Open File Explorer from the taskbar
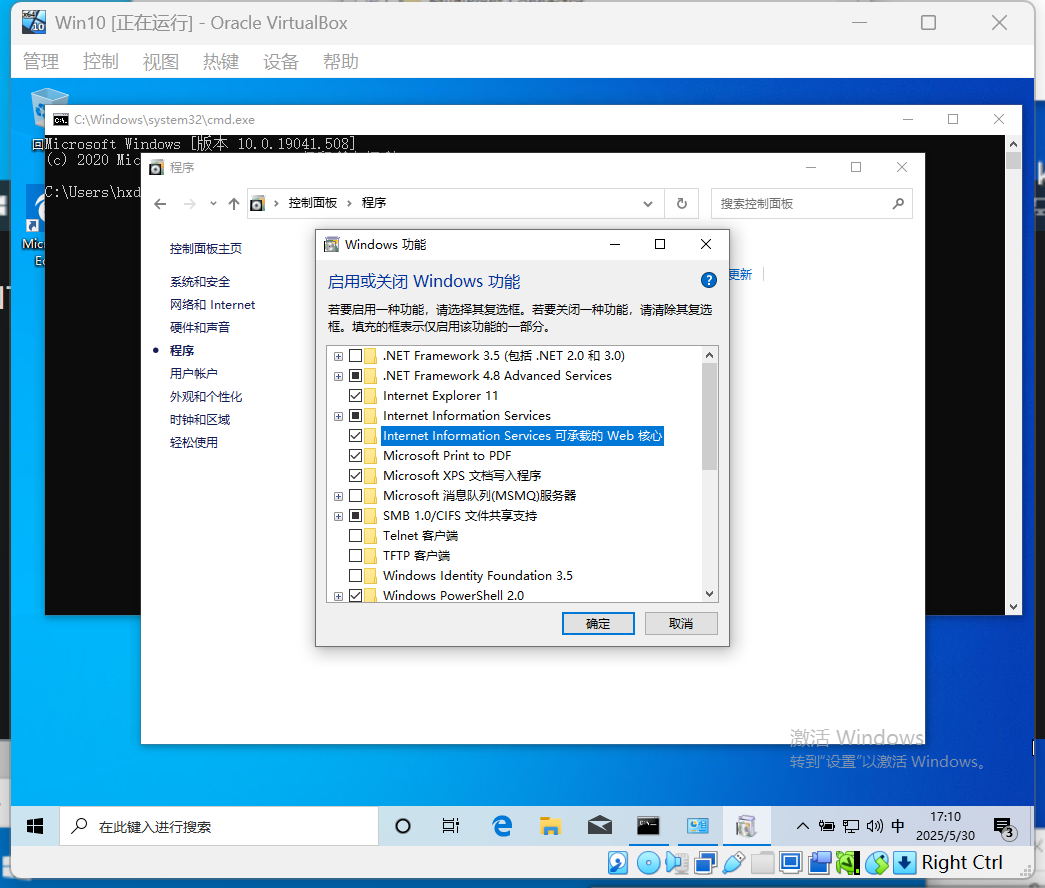The height and width of the screenshot is (888, 1045). click(550, 826)
